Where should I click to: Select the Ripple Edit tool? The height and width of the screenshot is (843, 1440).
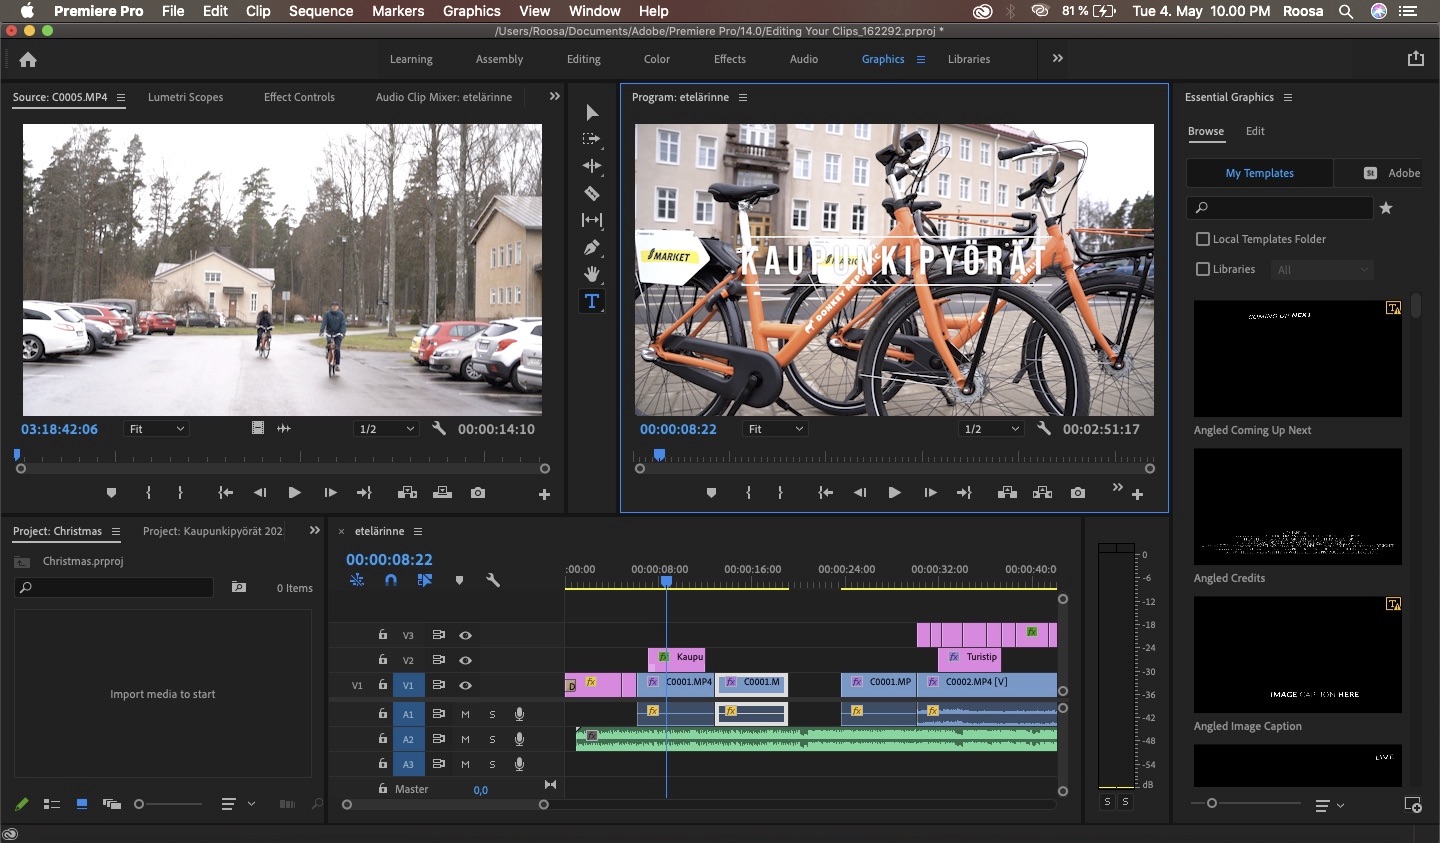592,166
